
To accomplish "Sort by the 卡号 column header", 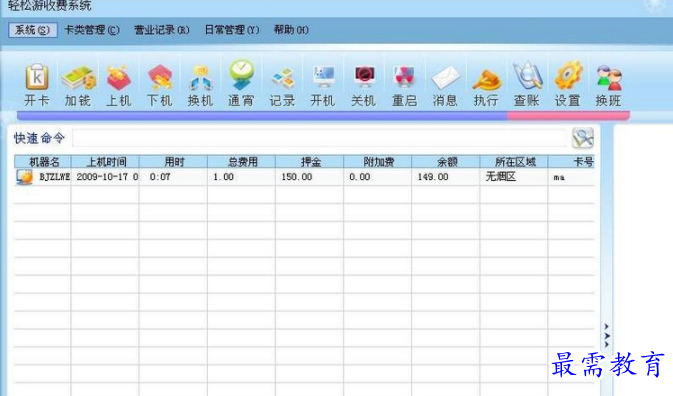I will point(571,162).
